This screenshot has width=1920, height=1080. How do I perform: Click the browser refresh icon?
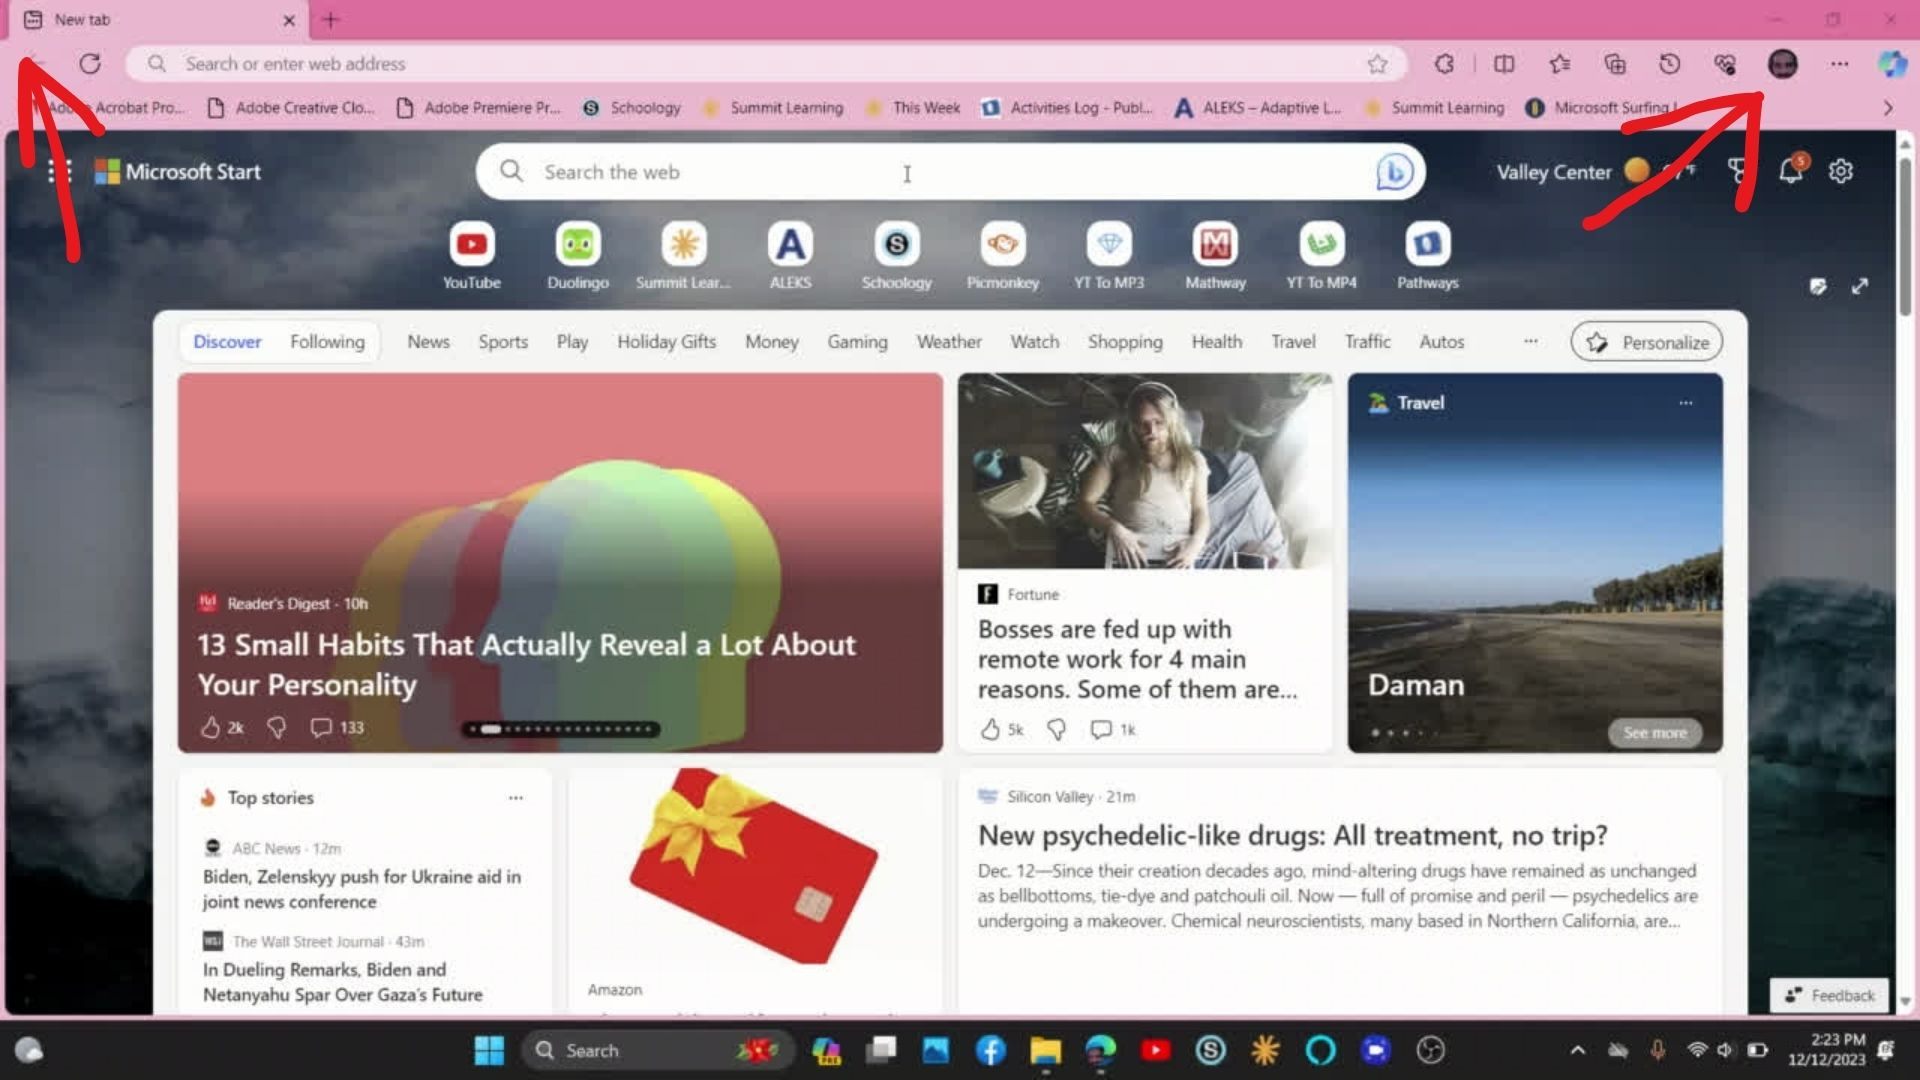pyautogui.click(x=90, y=64)
